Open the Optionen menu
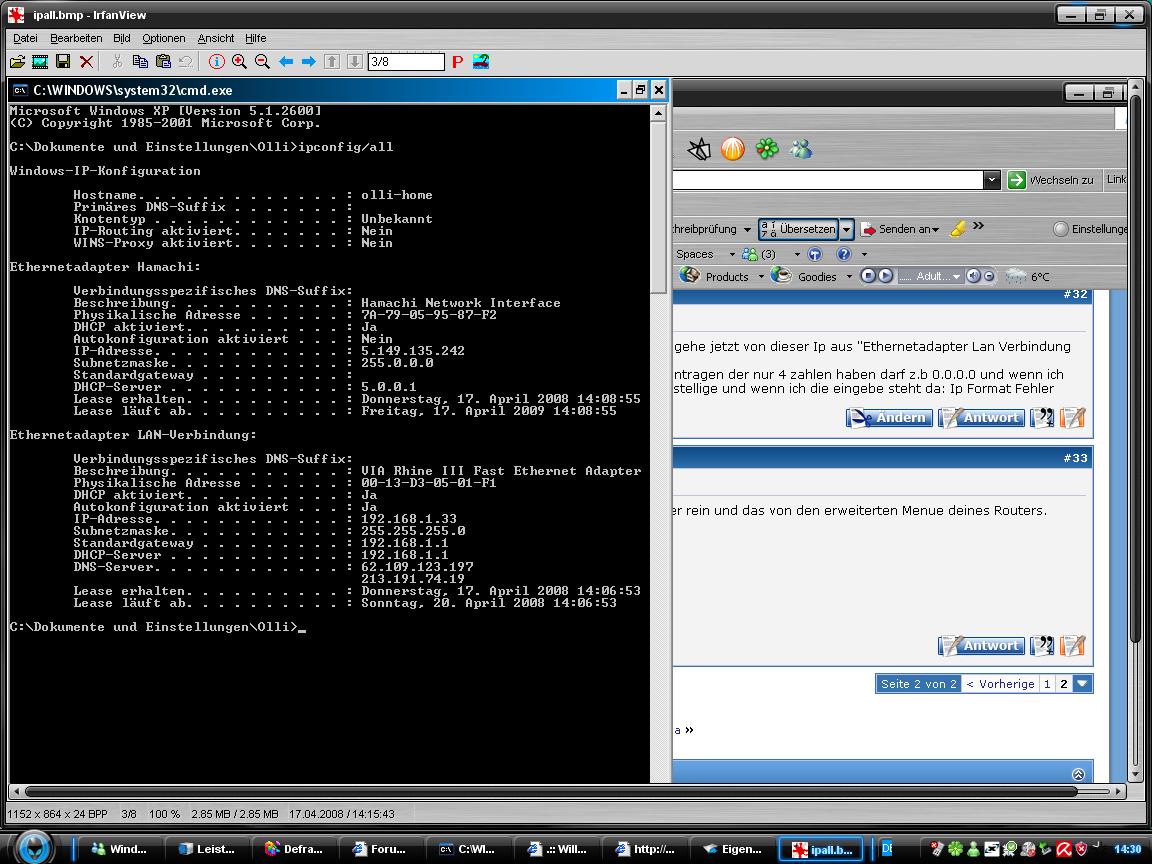 [164, 38]
